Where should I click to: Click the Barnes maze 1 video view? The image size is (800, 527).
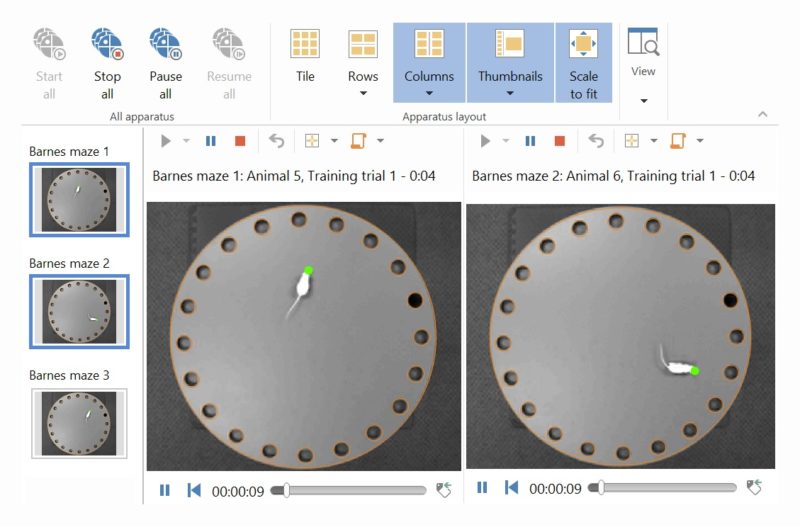tap(304, 336)
